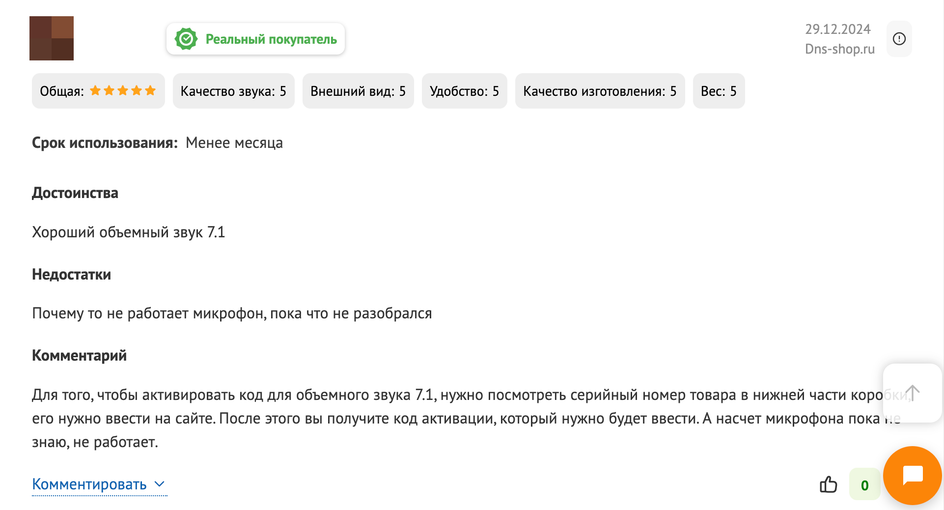The image size is (944, 510).
Task: Click the Реальный покупатель badge
Action: [x=255, y=39]
